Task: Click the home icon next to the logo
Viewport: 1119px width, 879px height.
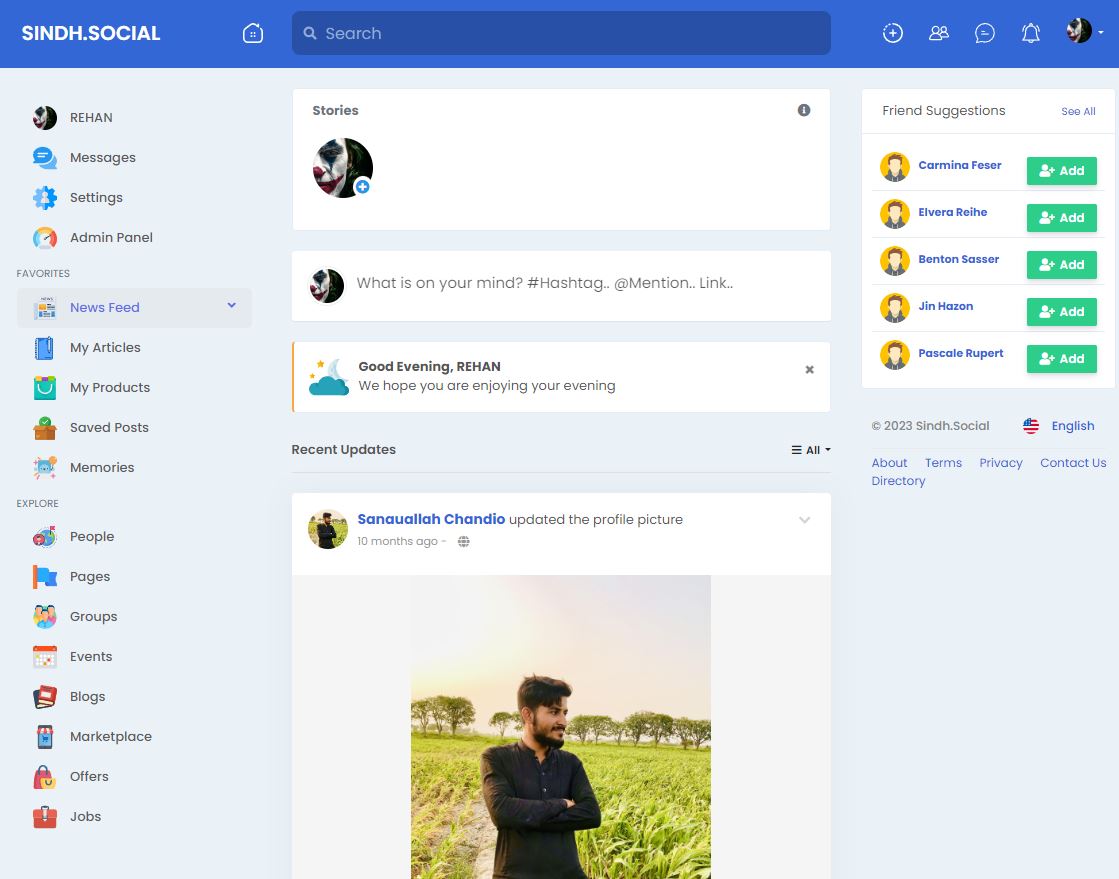Action: click(252, 32)
